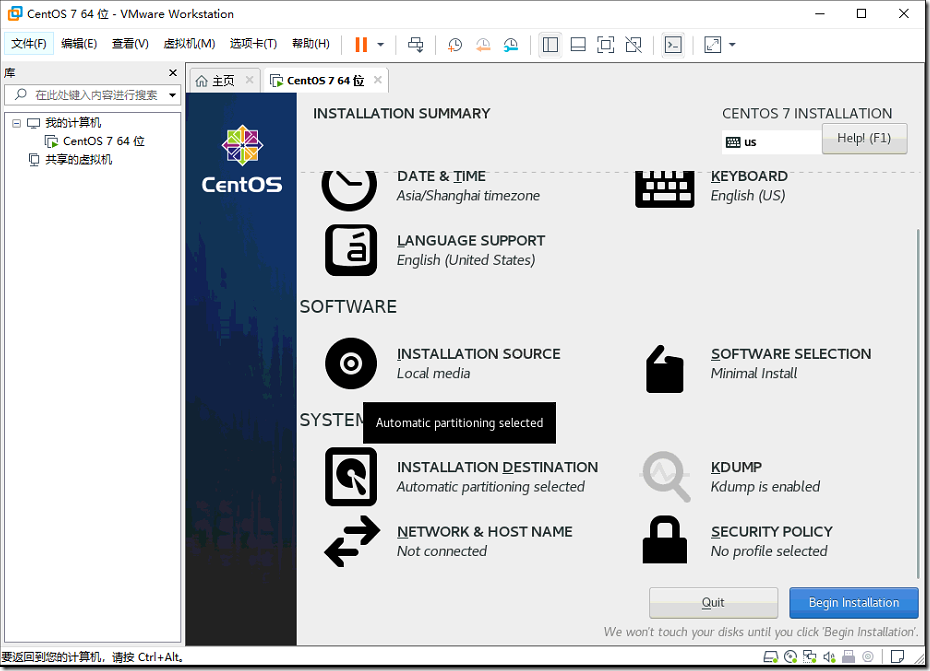Click the us keyboard layout indicator
The height and width of the screenshot is (671, 930).
coord(772,142)
